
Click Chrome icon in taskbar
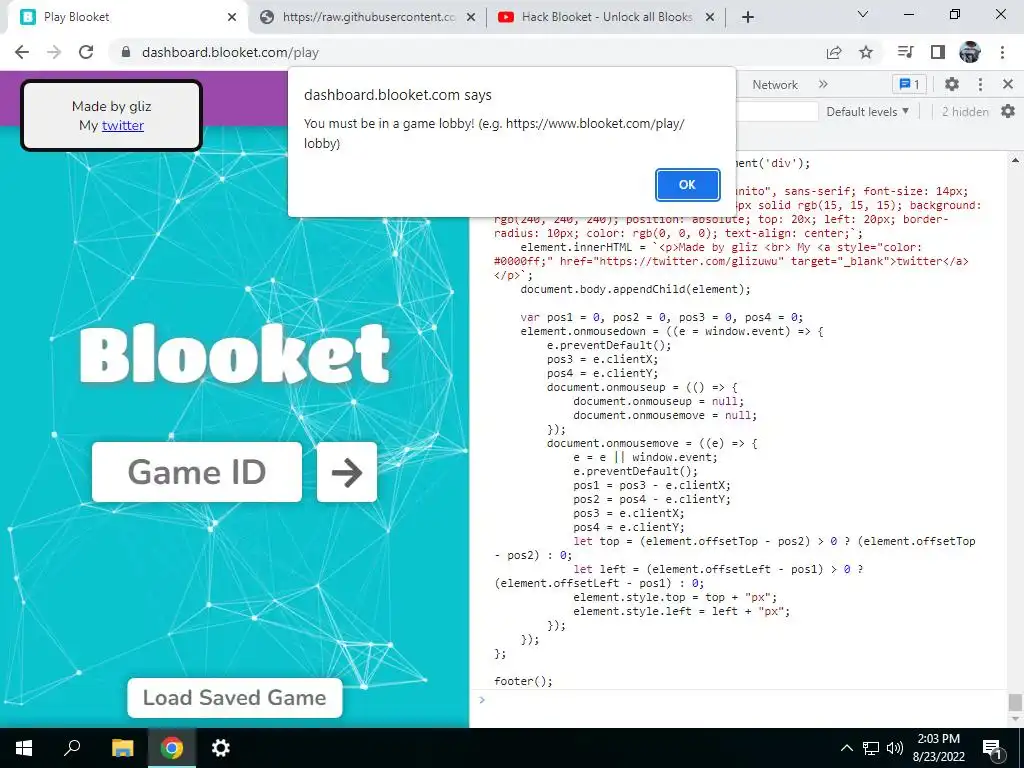click(x=172, y=748)
